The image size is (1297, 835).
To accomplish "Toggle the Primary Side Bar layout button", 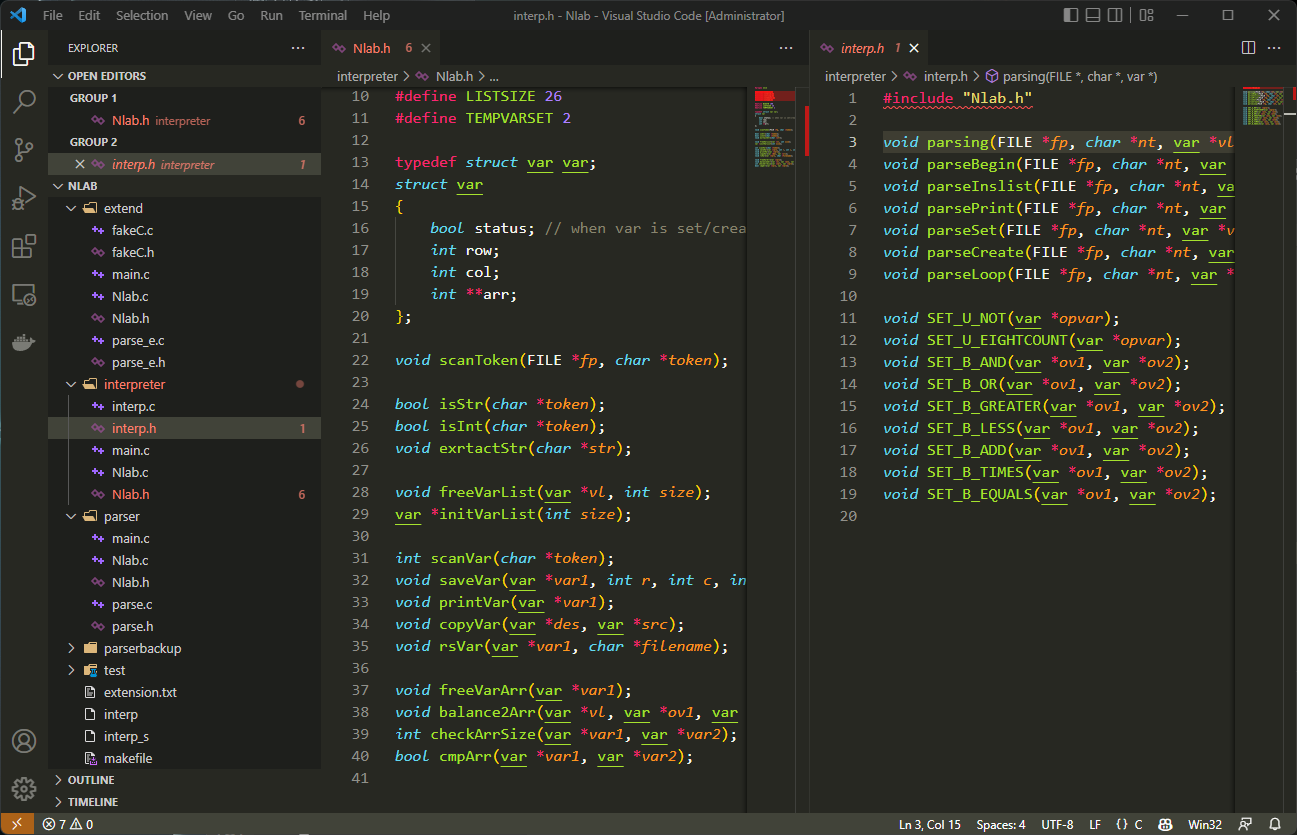I will pyautogui.click(x=1071, y=15).
